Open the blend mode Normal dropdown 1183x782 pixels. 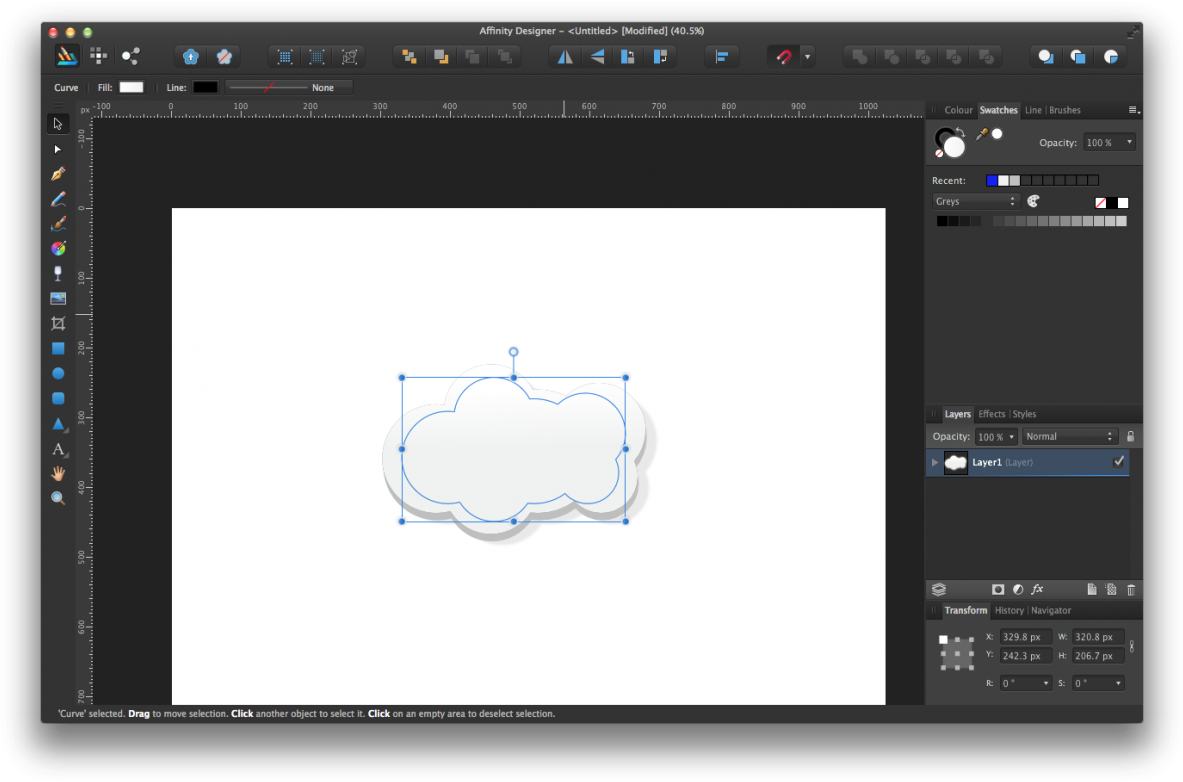point(1068,436)
